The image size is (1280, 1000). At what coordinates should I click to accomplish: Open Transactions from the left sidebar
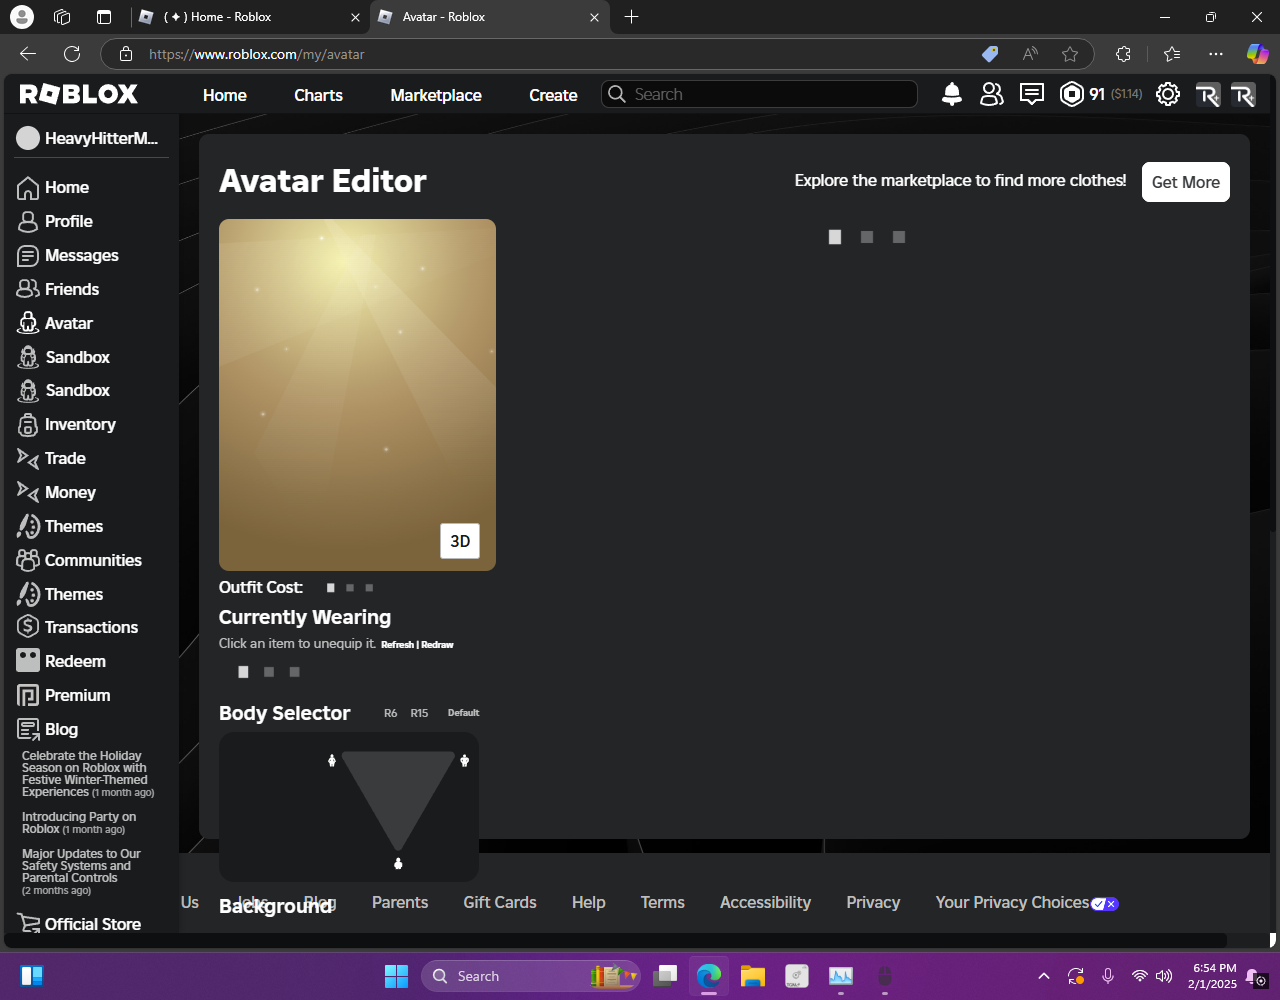coord(90,627)
